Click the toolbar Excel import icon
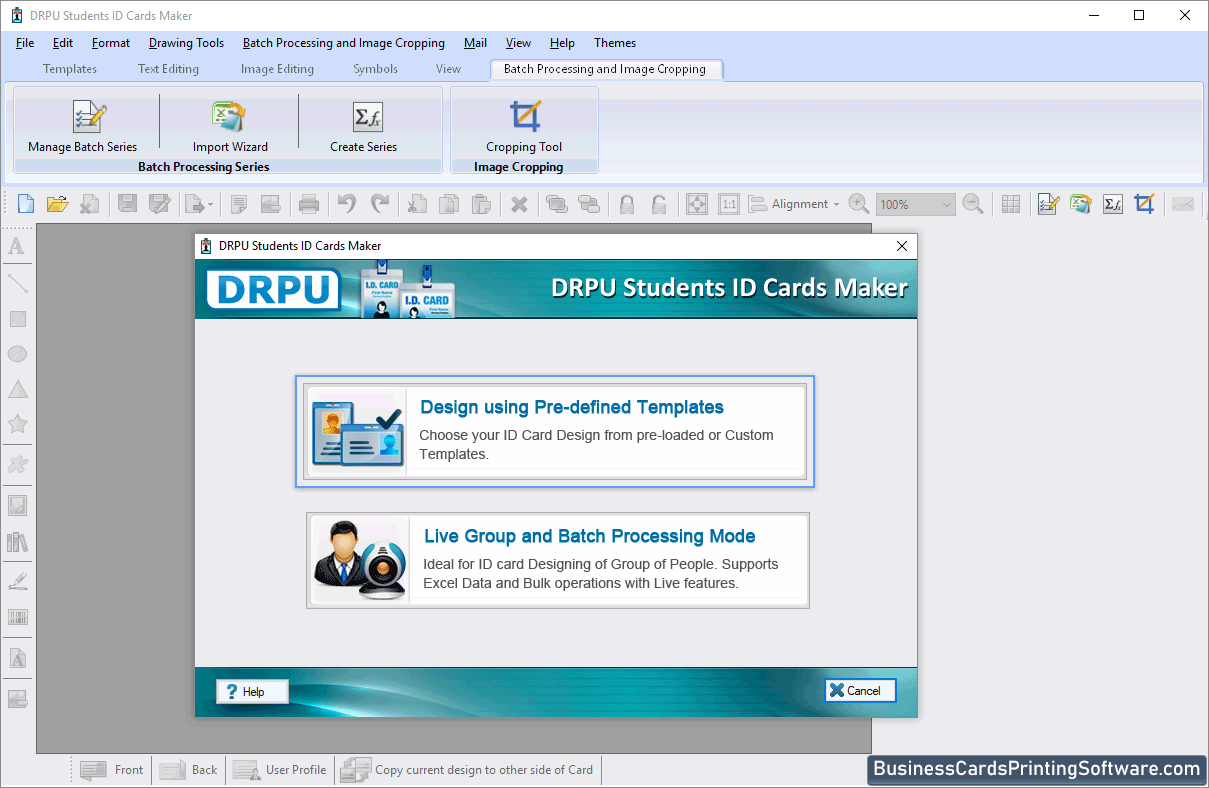This screenshot has height=788, width=1209. tap(1080, 204)
